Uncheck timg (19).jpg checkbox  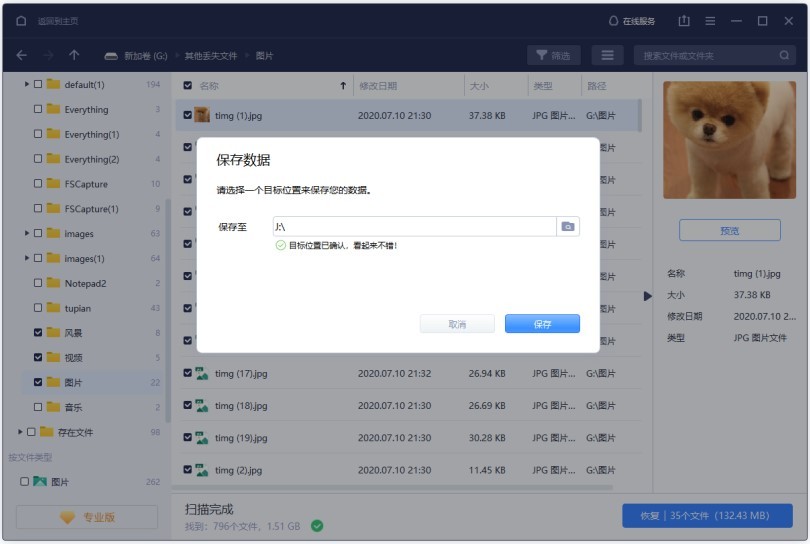188,437
